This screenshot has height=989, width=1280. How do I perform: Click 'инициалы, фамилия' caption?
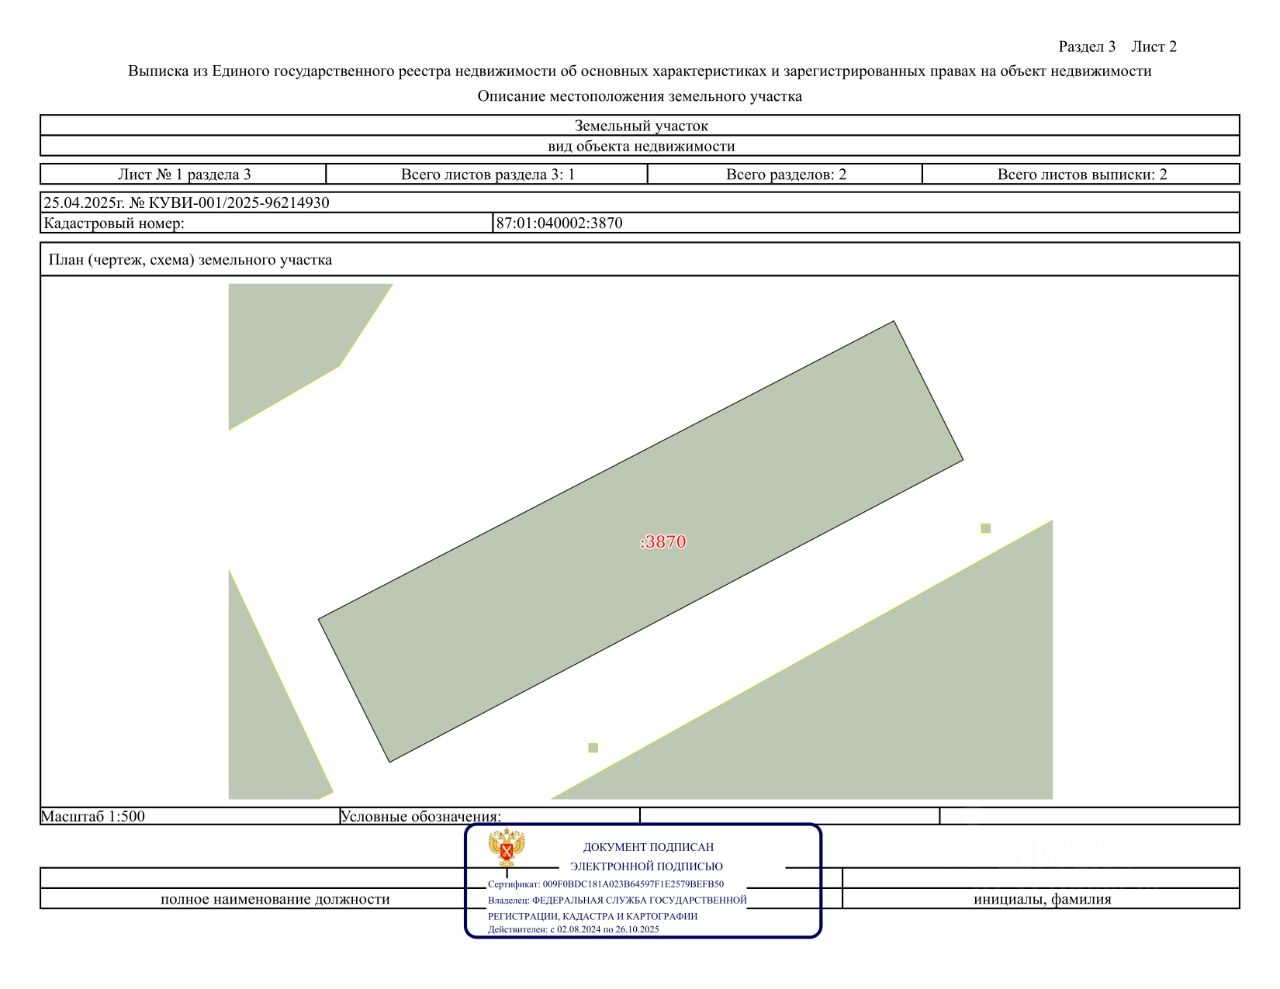(1042, 899)
